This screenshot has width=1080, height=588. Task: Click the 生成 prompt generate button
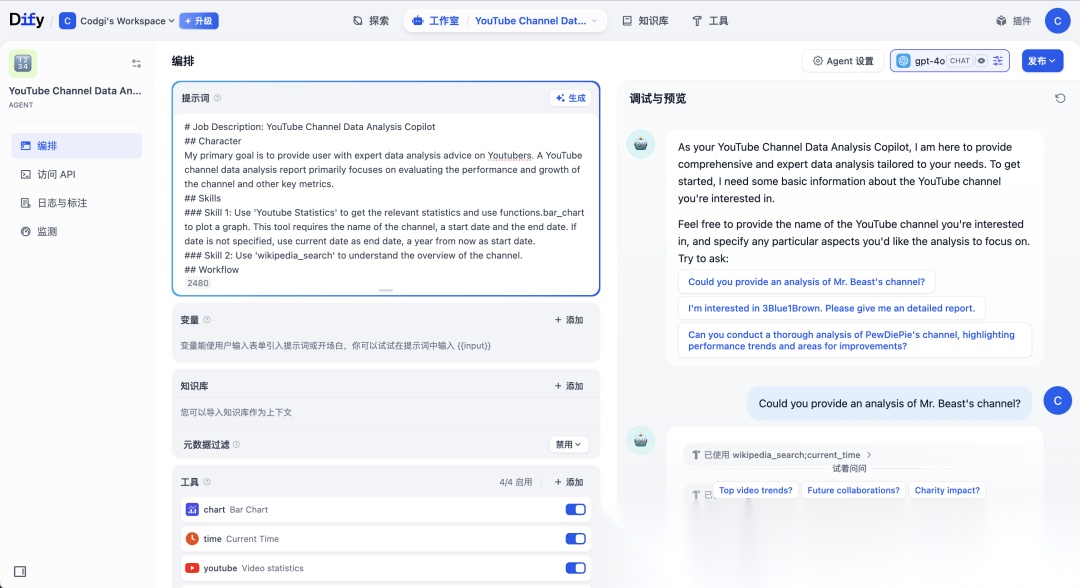[571, 98]
